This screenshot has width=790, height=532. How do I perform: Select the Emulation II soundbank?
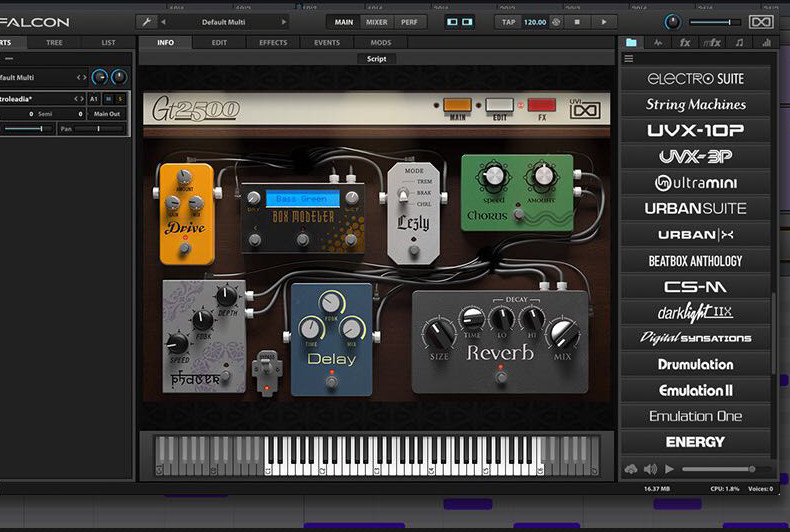[x=695, y=390]
